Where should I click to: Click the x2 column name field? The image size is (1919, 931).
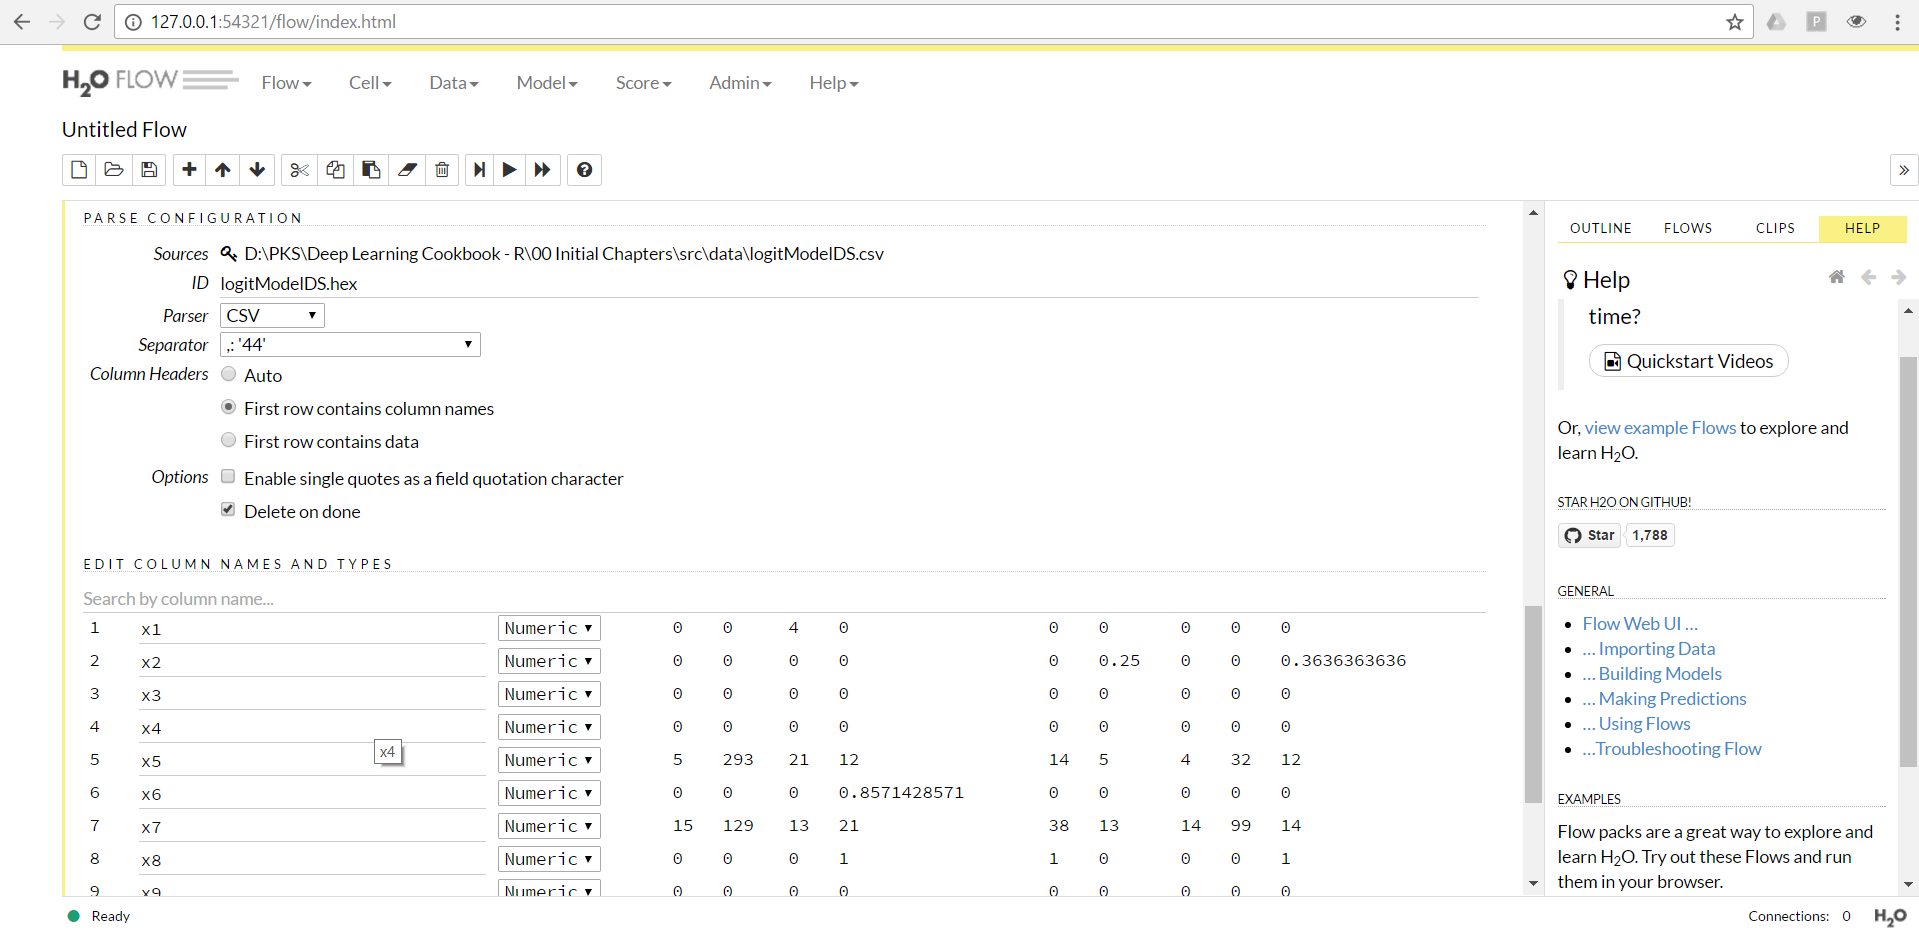coord(312,662)
